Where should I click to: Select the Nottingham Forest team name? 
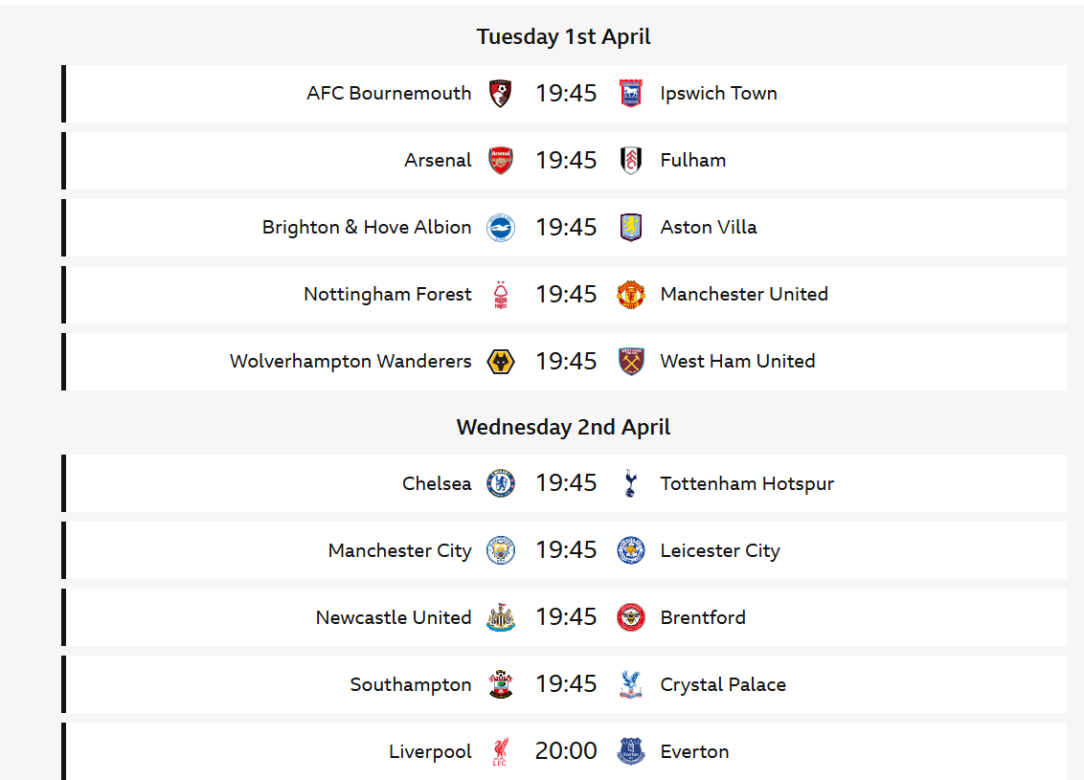[387, 295]
